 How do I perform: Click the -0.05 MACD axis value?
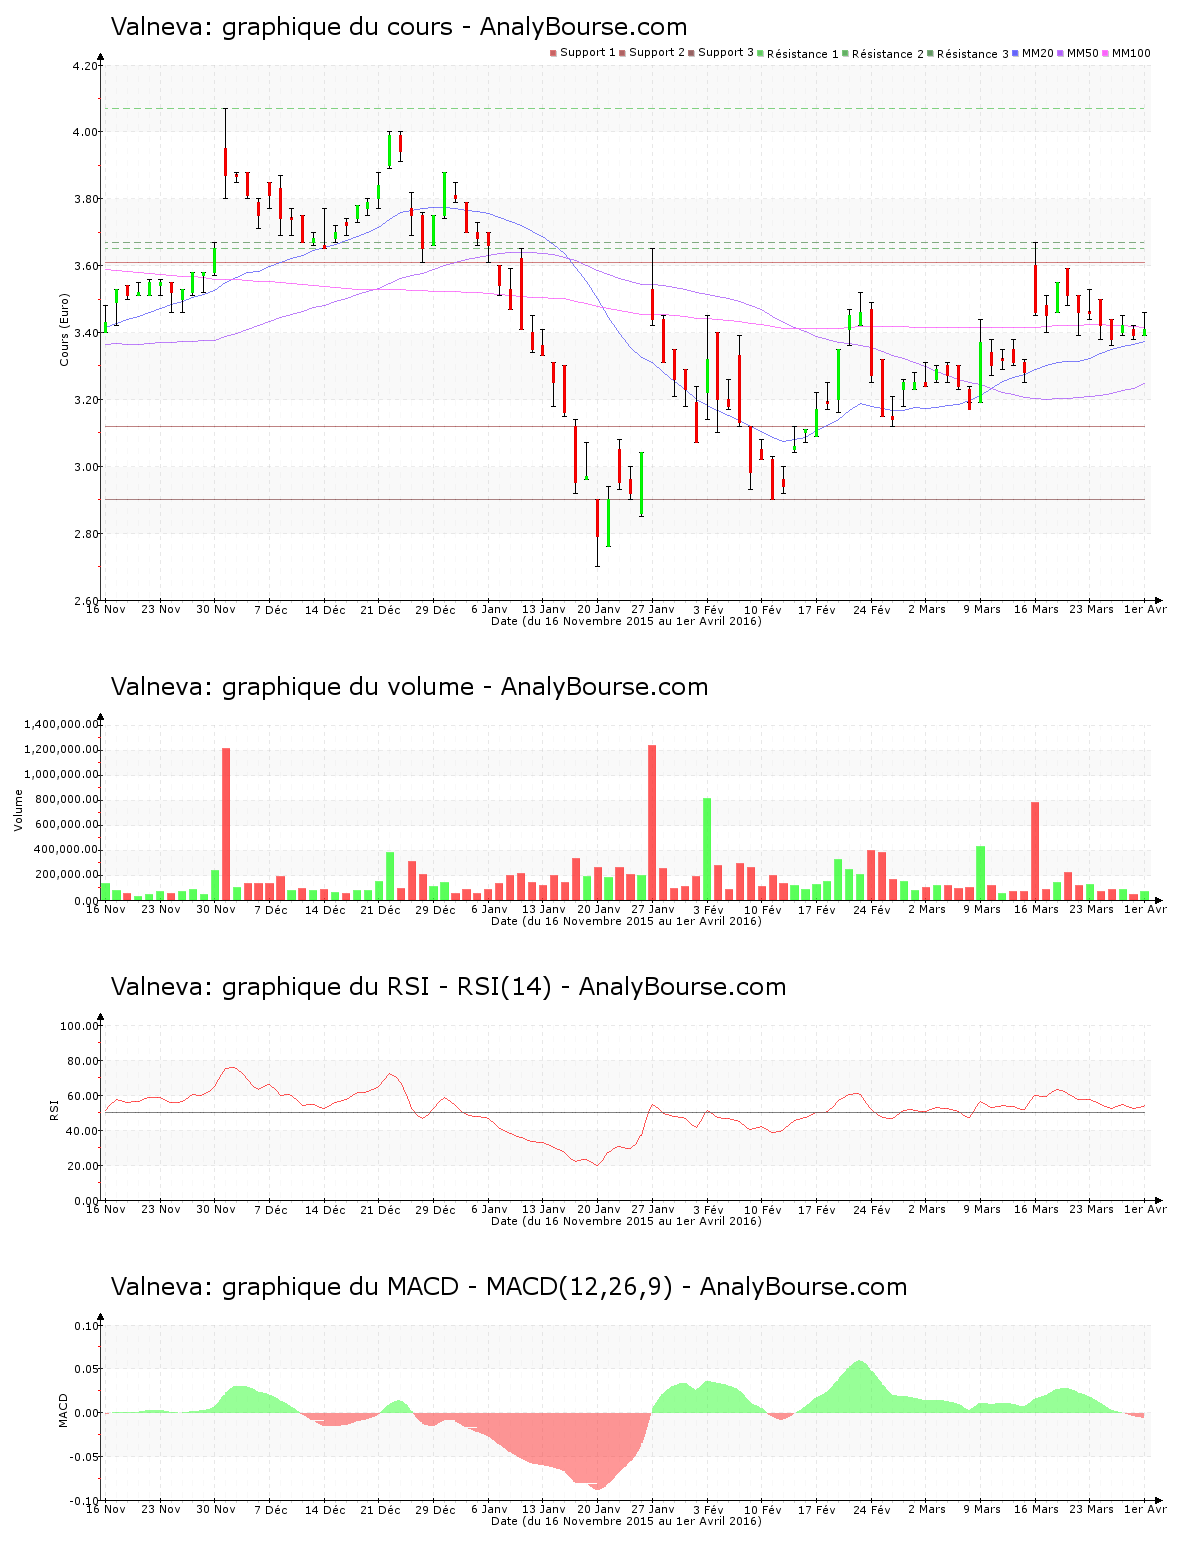85,1457
